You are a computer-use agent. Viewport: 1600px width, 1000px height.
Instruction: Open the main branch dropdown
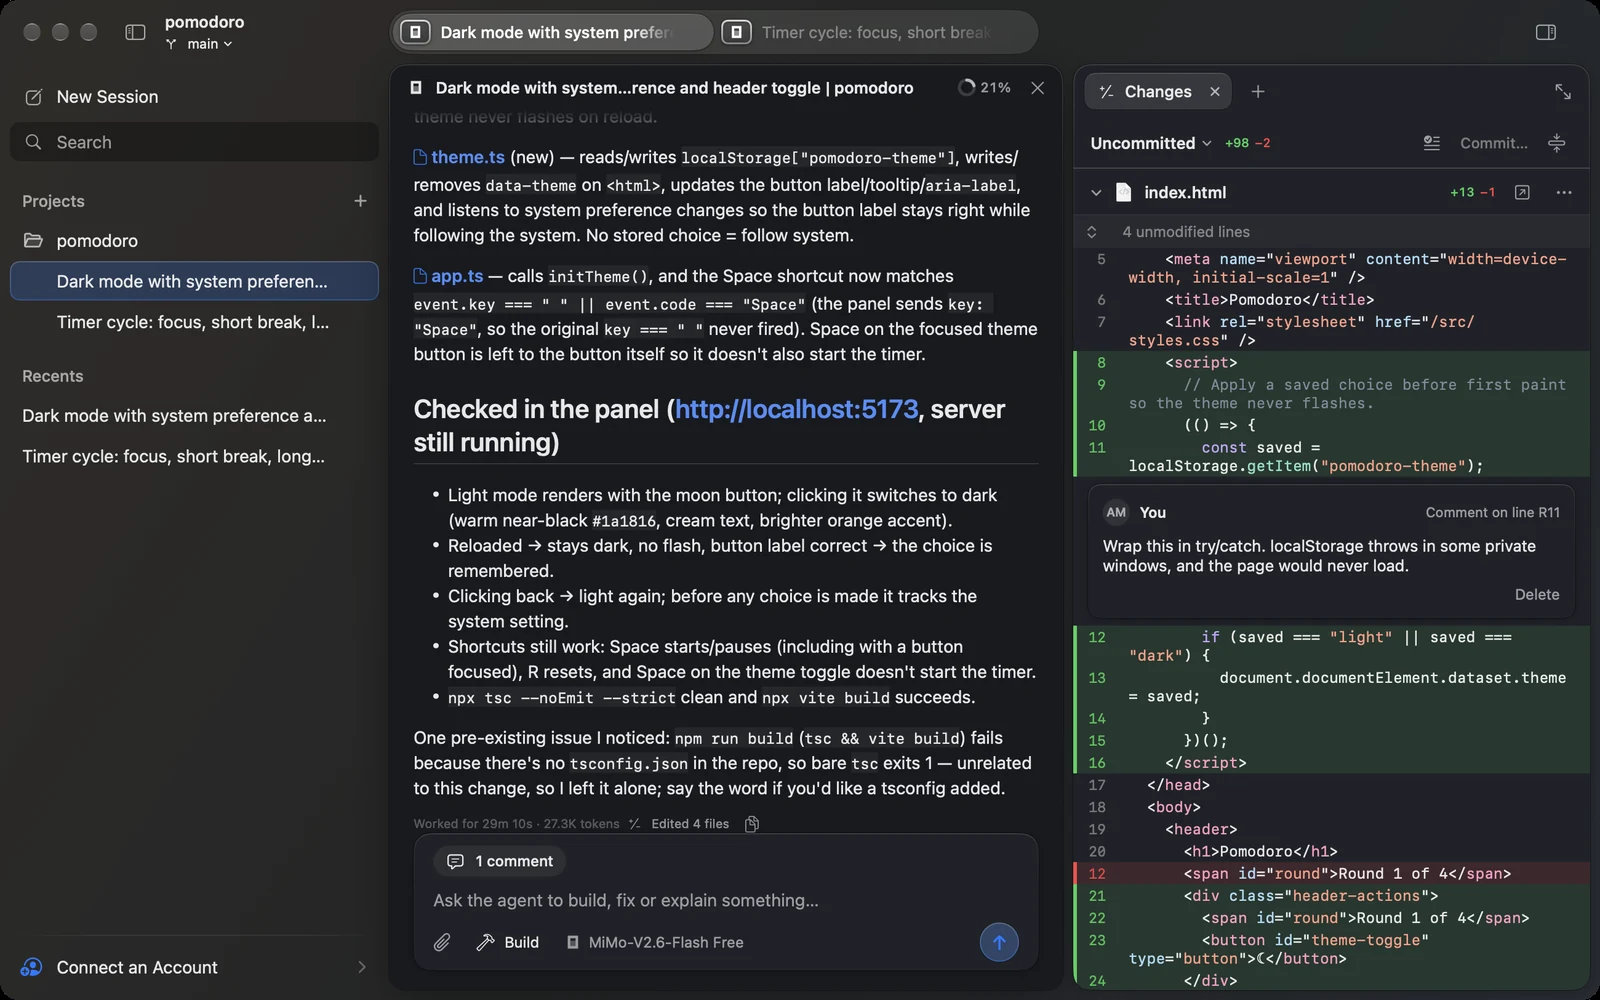200,44
